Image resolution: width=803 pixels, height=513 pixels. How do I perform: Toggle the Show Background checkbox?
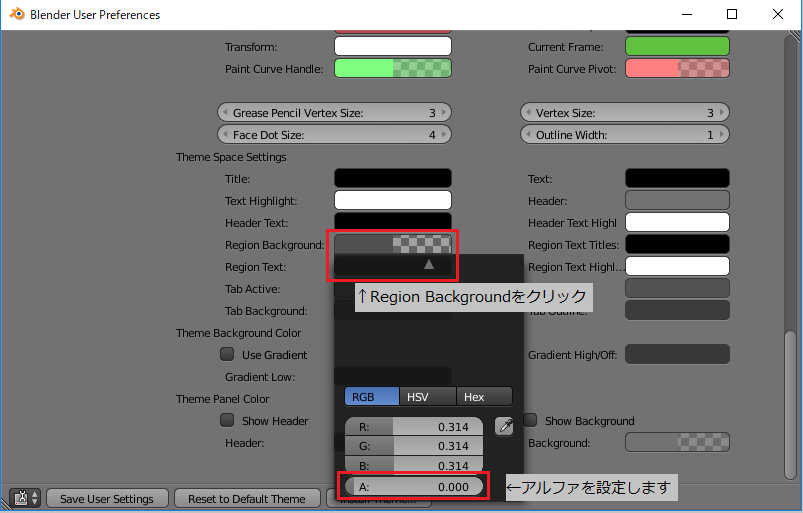[x=530, y=420]
